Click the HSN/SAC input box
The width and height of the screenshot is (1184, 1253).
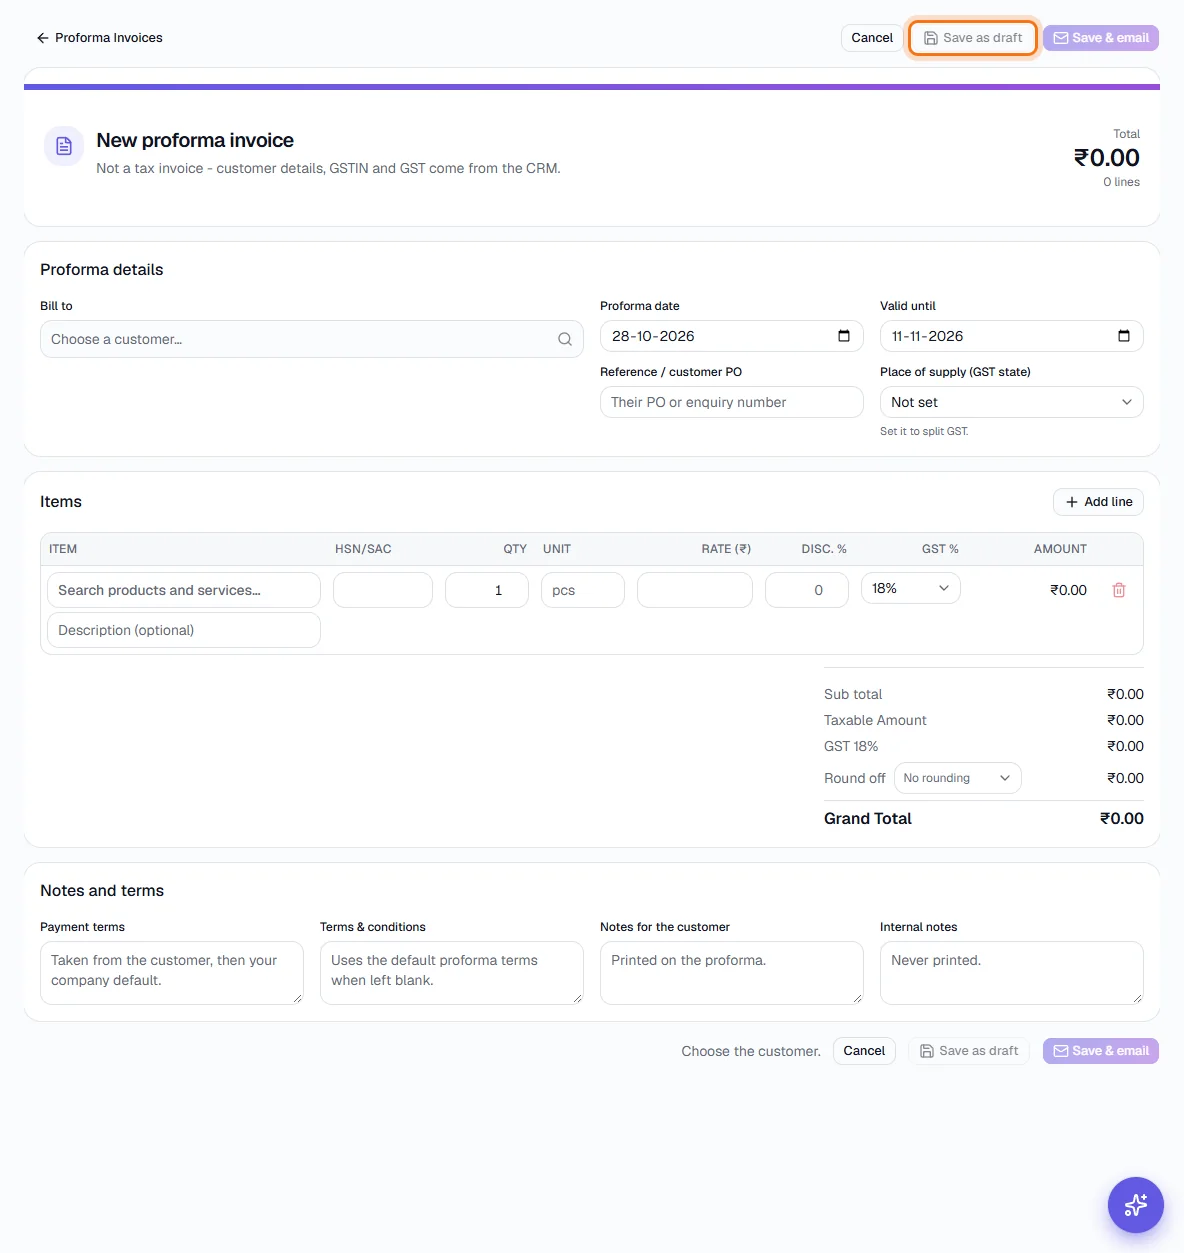point(383,590)
